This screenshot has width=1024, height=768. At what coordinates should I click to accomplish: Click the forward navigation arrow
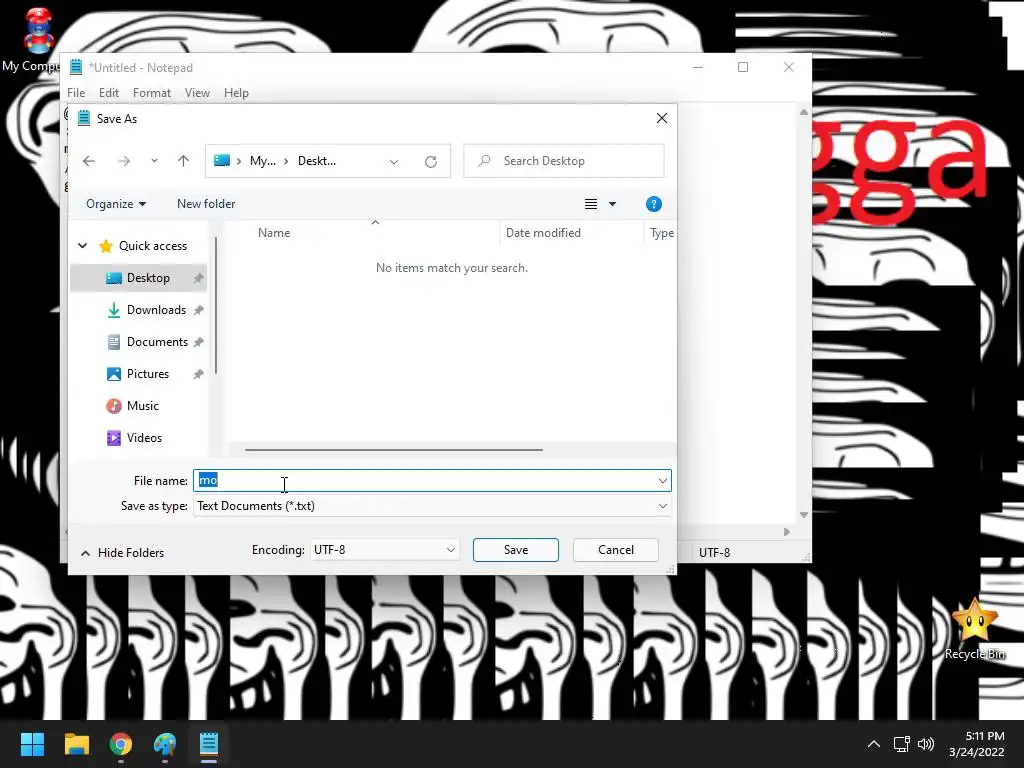pos(123,161)
